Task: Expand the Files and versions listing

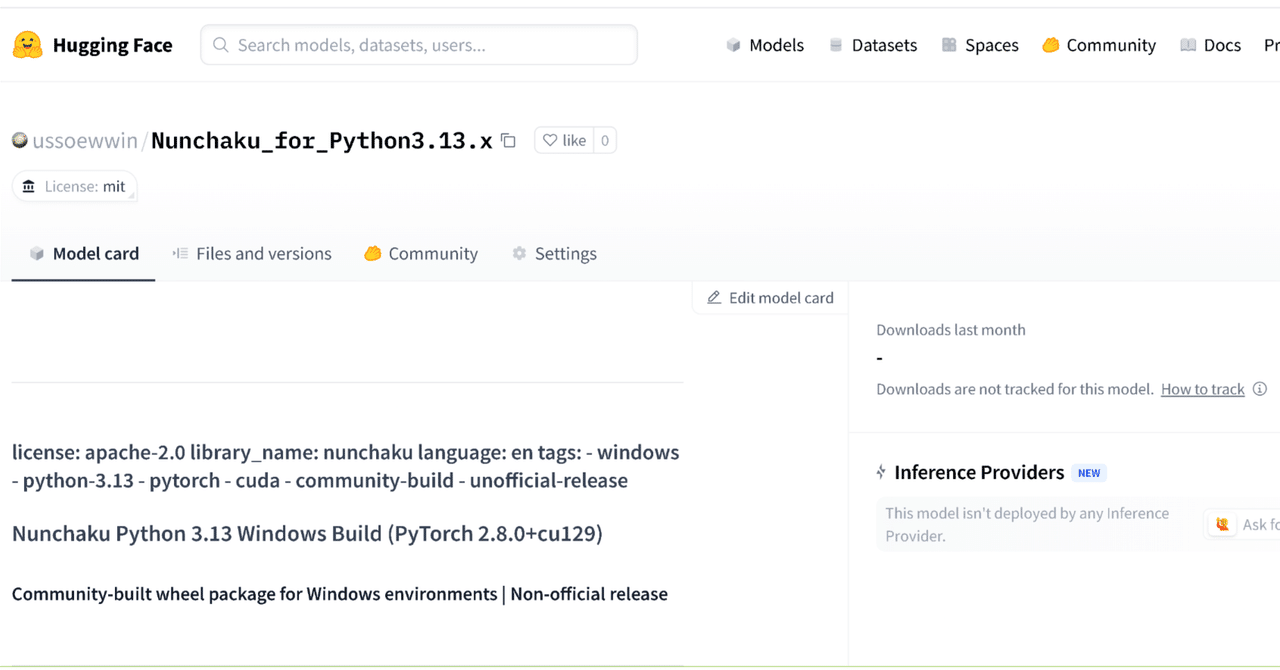Action: click(252, 253)
